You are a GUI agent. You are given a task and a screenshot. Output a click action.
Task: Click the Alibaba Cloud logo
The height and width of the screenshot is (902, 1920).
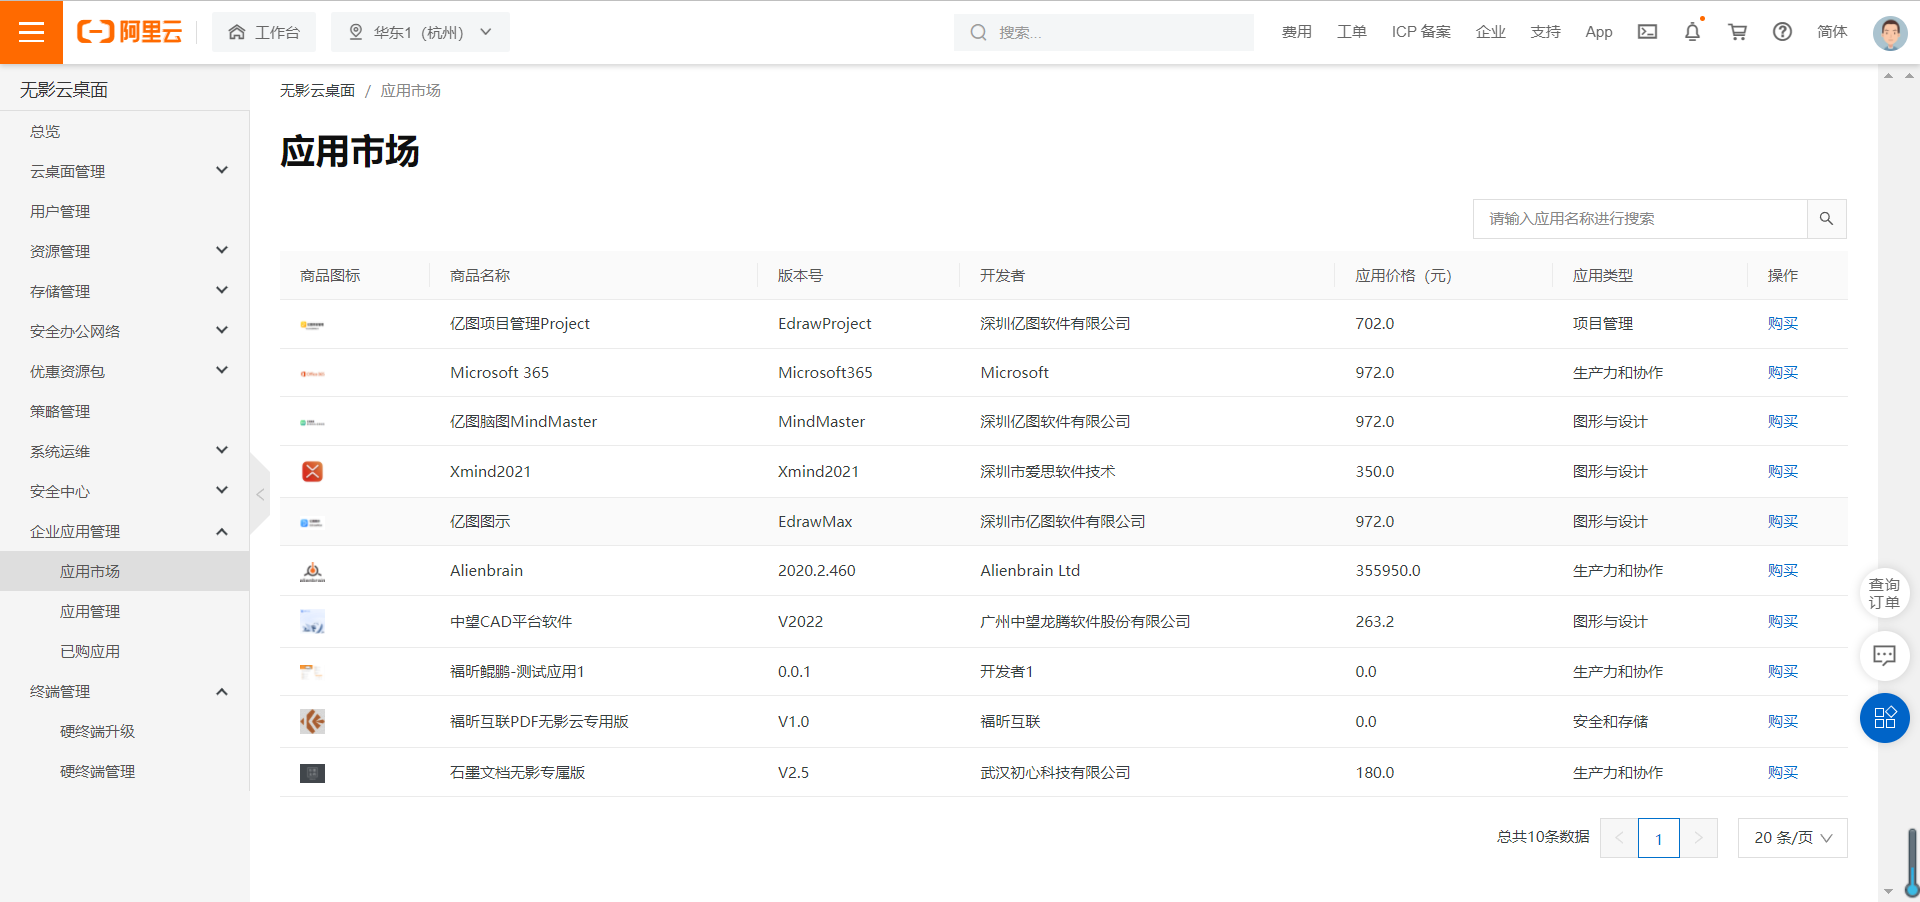130,32
